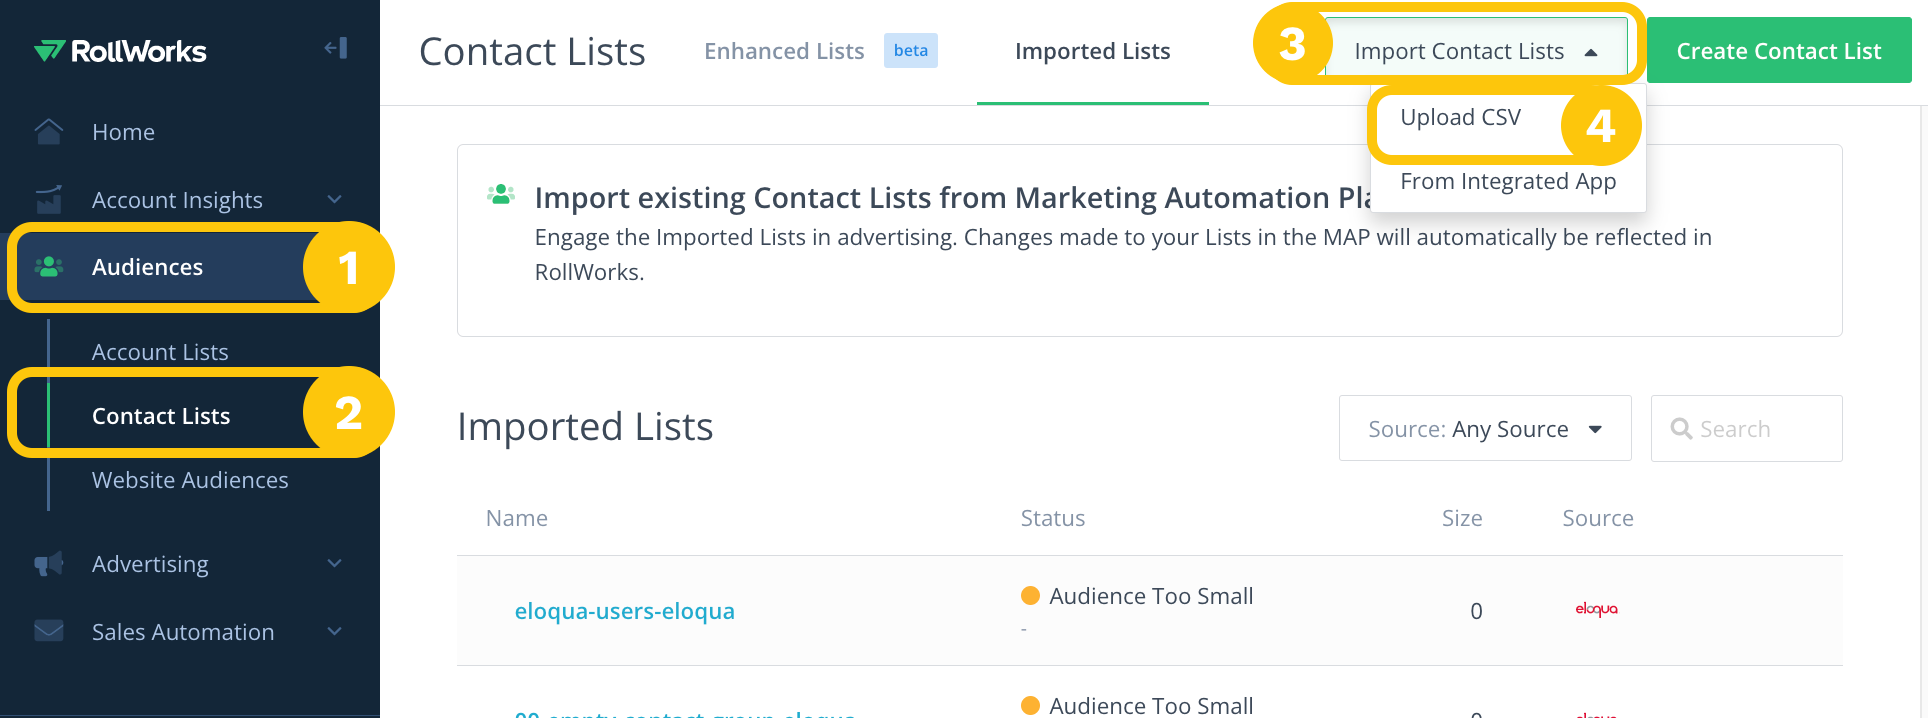Expand the Sales Automation menu chevron

tap(335, 631)
